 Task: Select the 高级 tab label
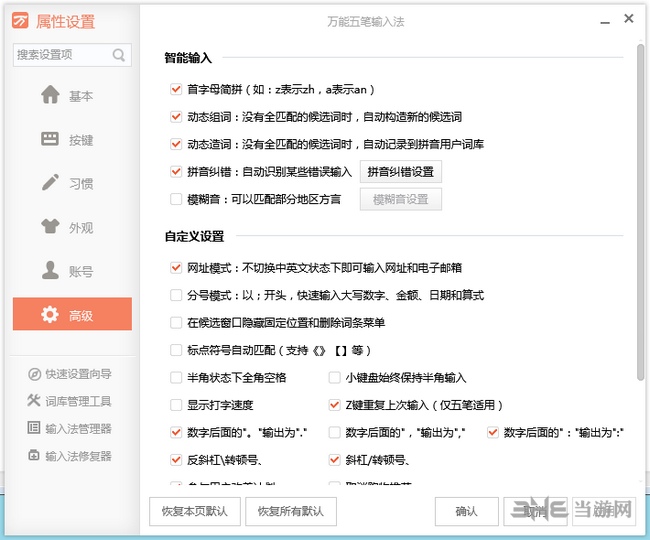pos(81,316)
